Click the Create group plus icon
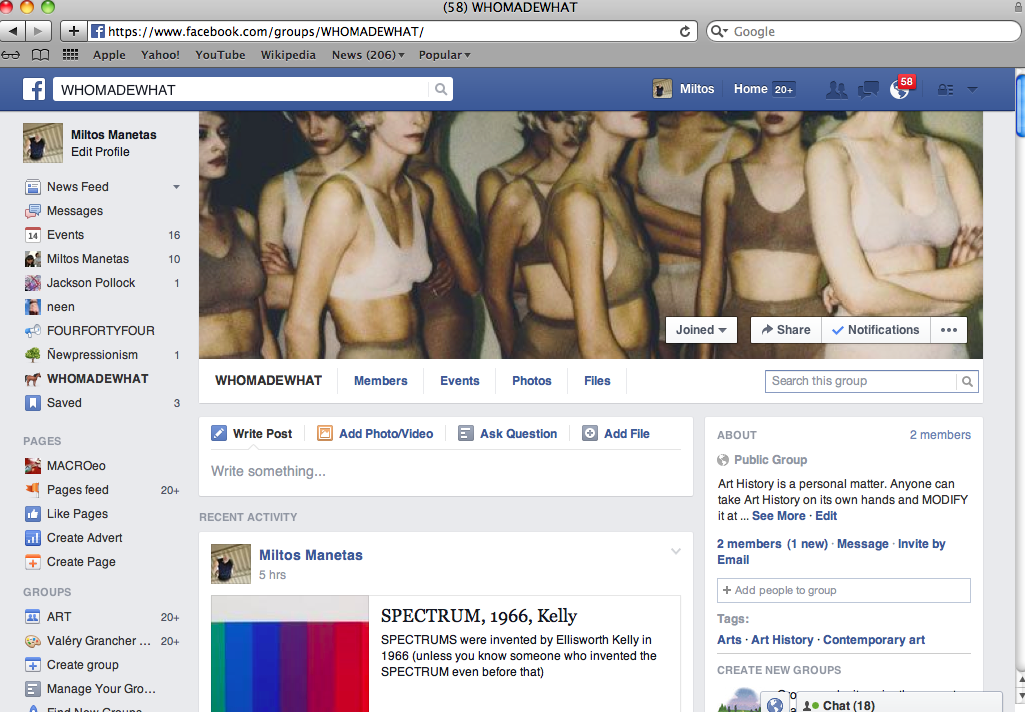The height and width of the screenshot is (712, 1025). pyautogui.click(x=33, y=665)
